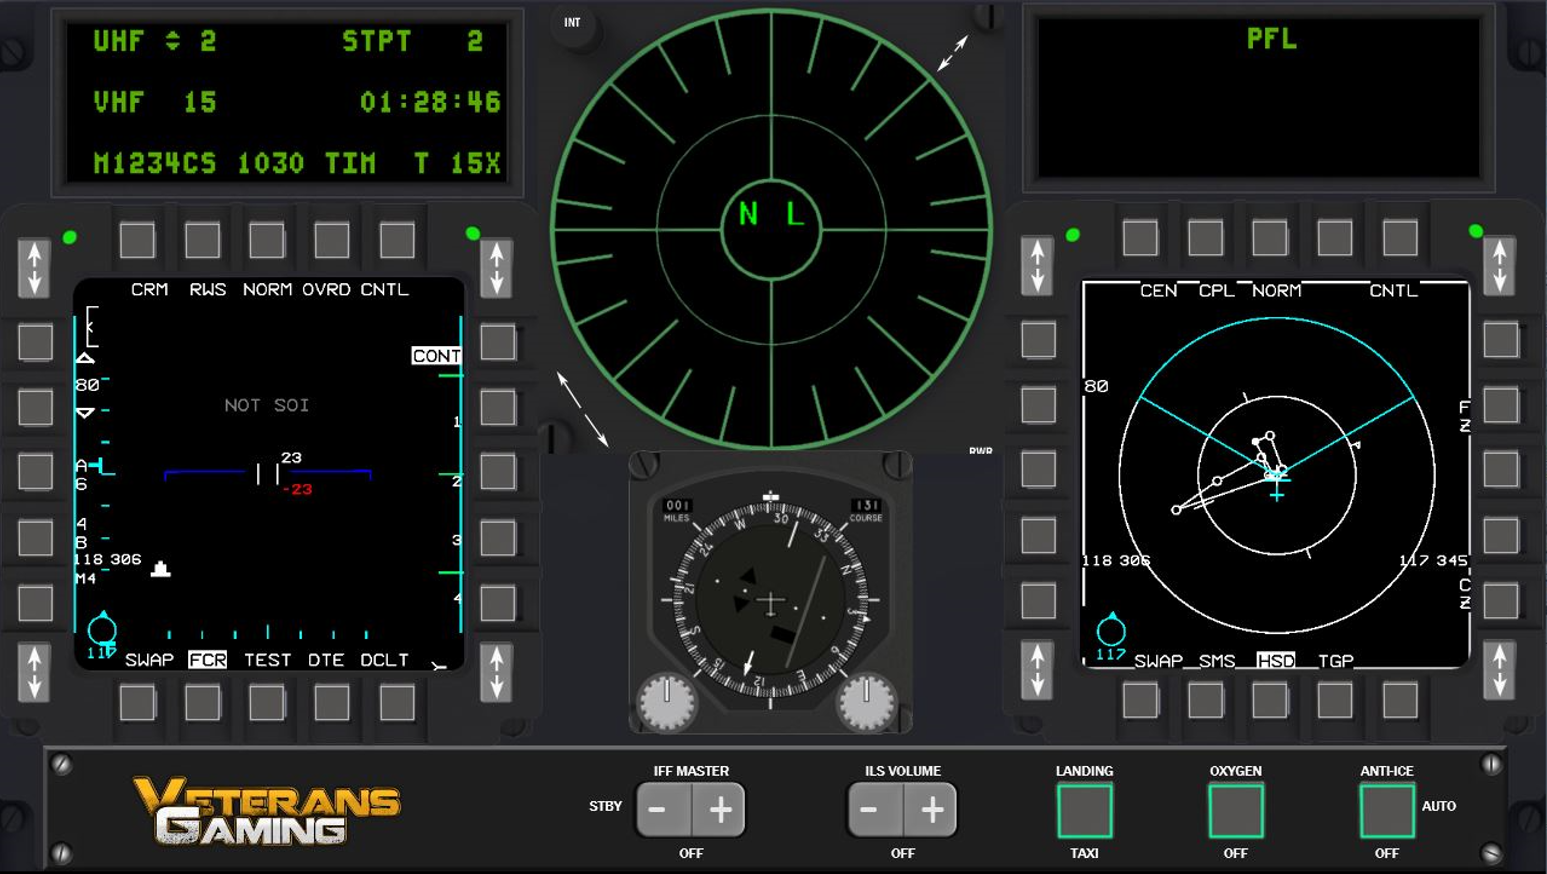Toggle the OXYGEN switch
Screen dimensions: 1547x874
tap(1235, 810)
